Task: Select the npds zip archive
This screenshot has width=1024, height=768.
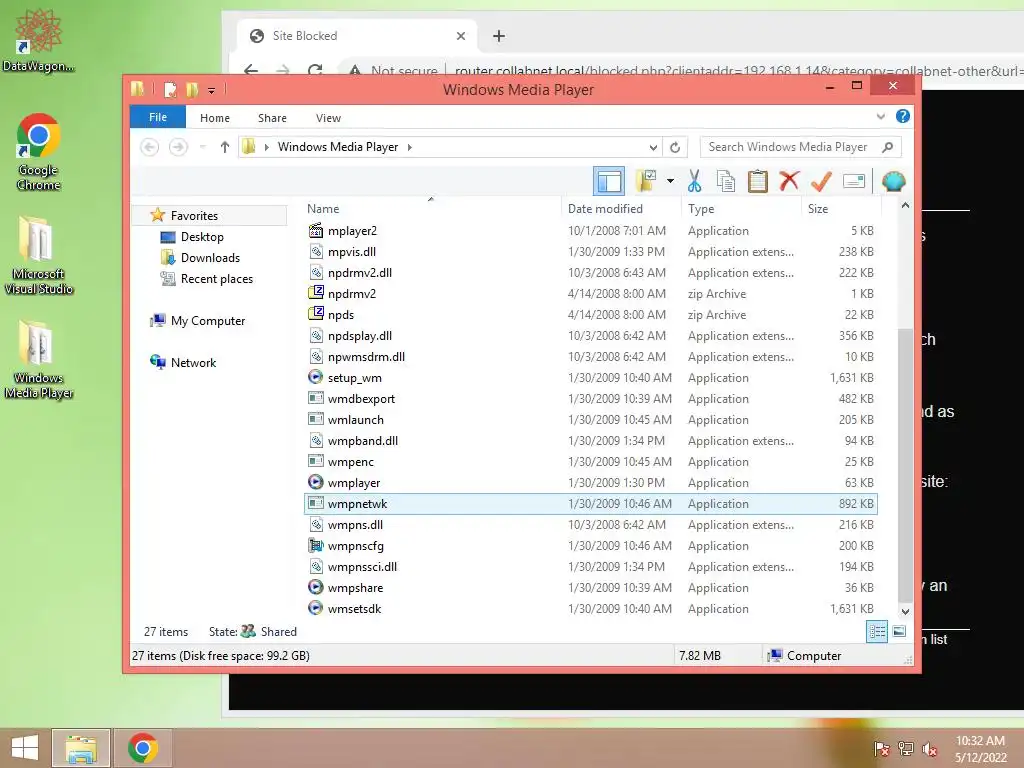Action: click(x=591, y=315)
